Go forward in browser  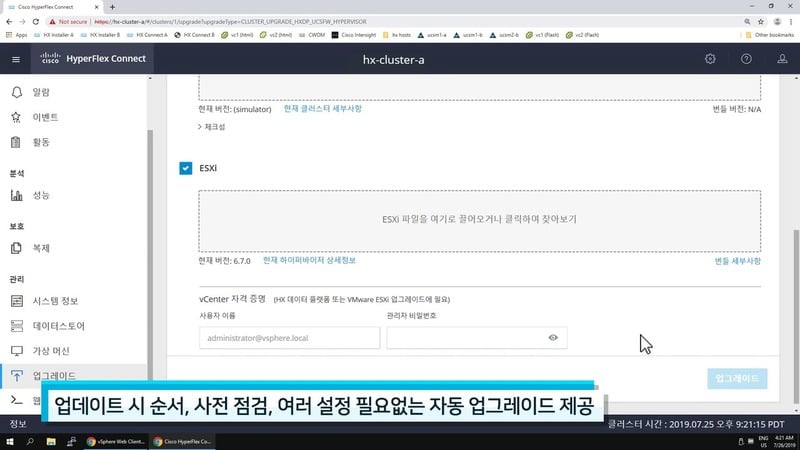click(22, 22)
